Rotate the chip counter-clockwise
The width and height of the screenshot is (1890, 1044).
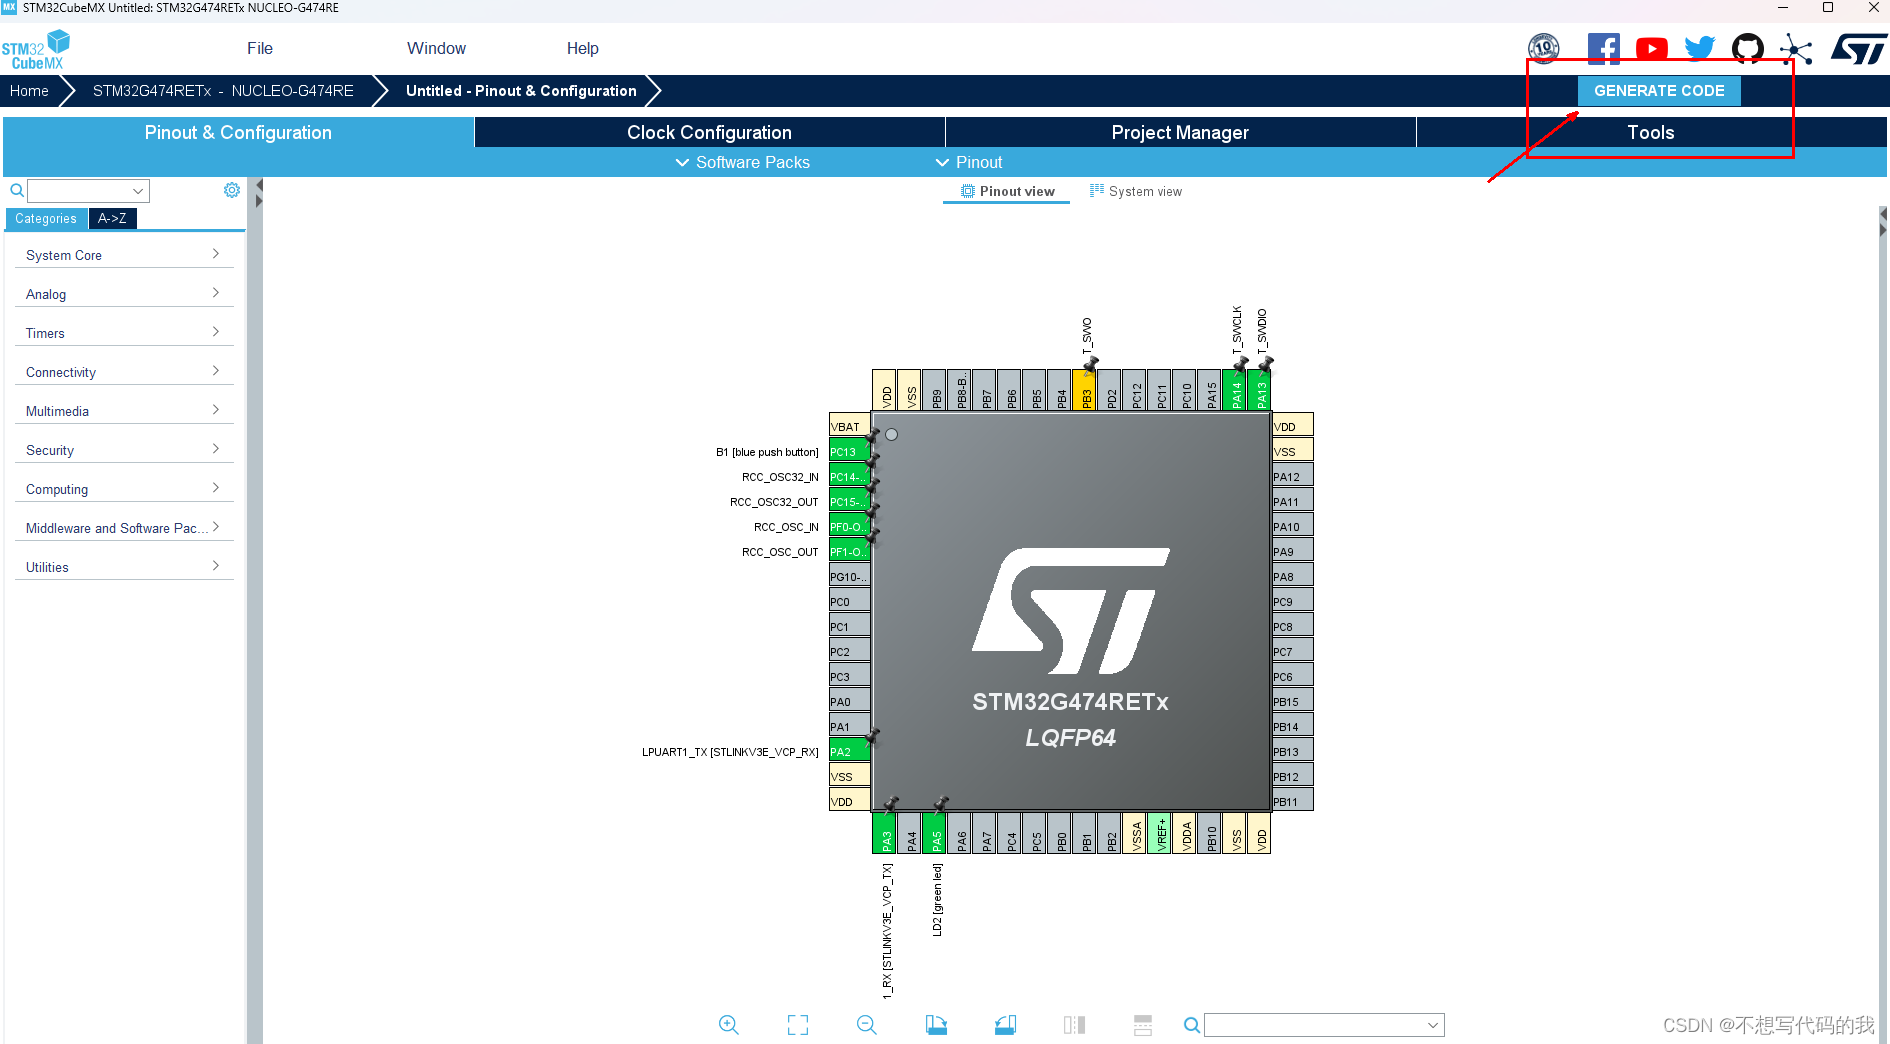click(x=1005, y=1025)
